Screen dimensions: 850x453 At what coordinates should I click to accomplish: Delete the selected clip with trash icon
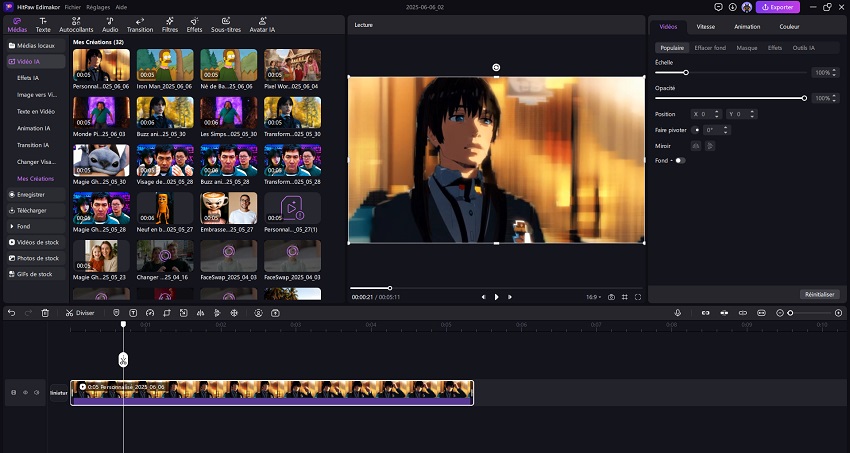point(45,313)
